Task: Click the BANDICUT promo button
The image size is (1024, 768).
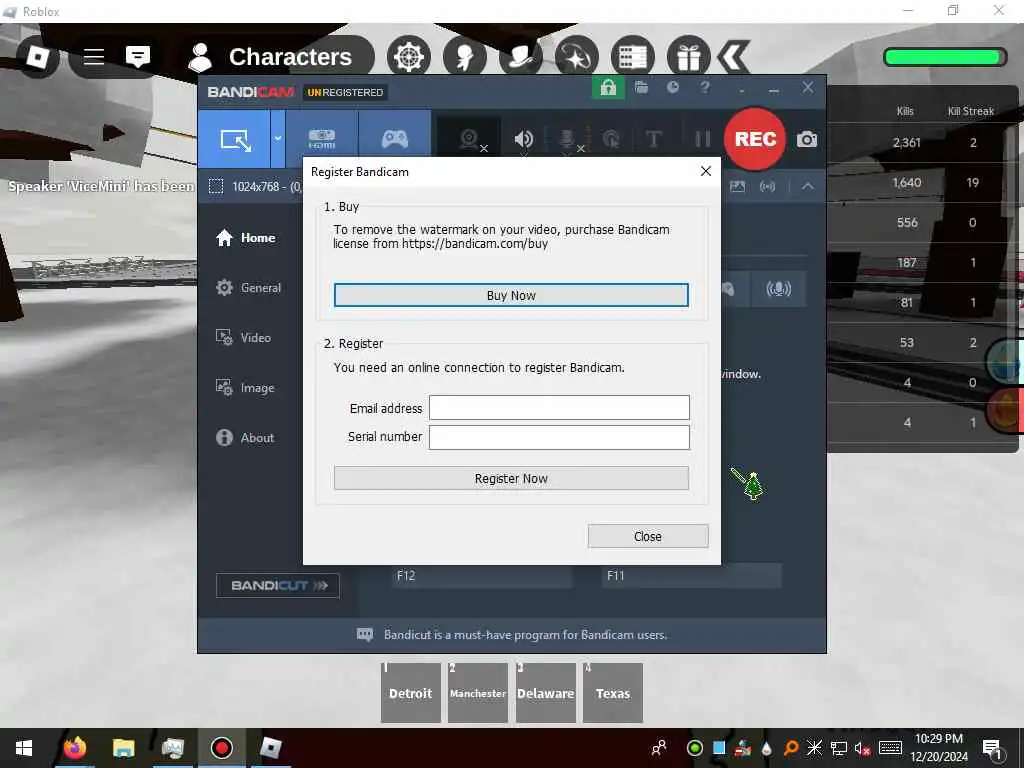Action: tap(278, 585)
